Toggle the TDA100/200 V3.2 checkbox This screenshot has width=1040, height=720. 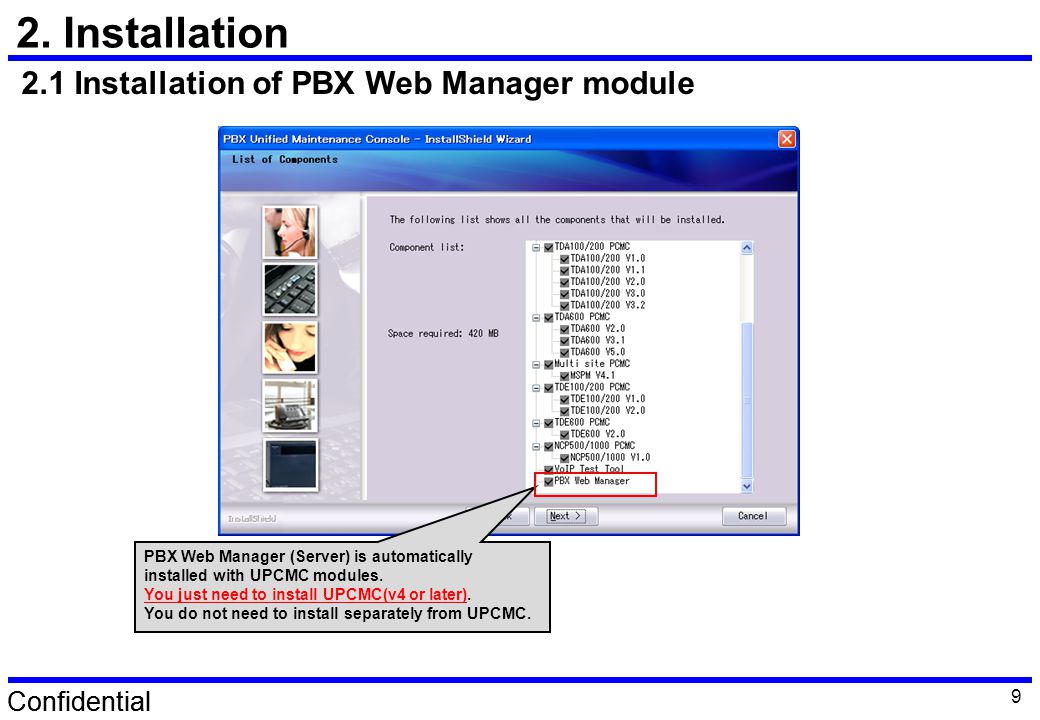564,306
